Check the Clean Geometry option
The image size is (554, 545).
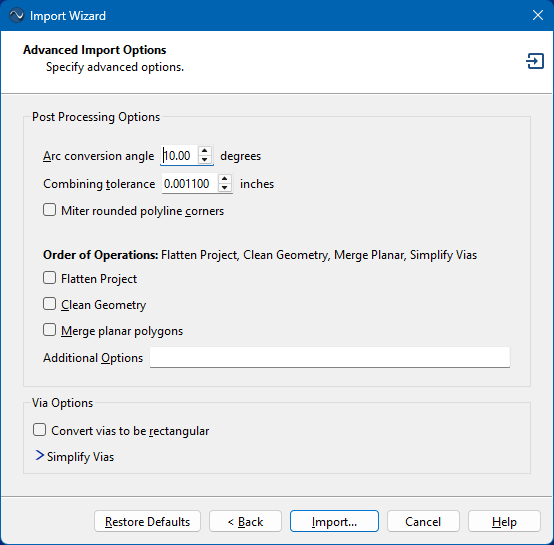pos(49,304)
